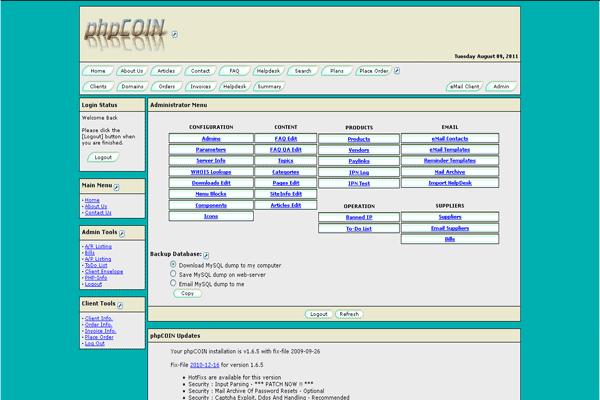Viewport: 600px width, 400px height.
Task: Open the Paylinks link
Action: coord(359,161)
